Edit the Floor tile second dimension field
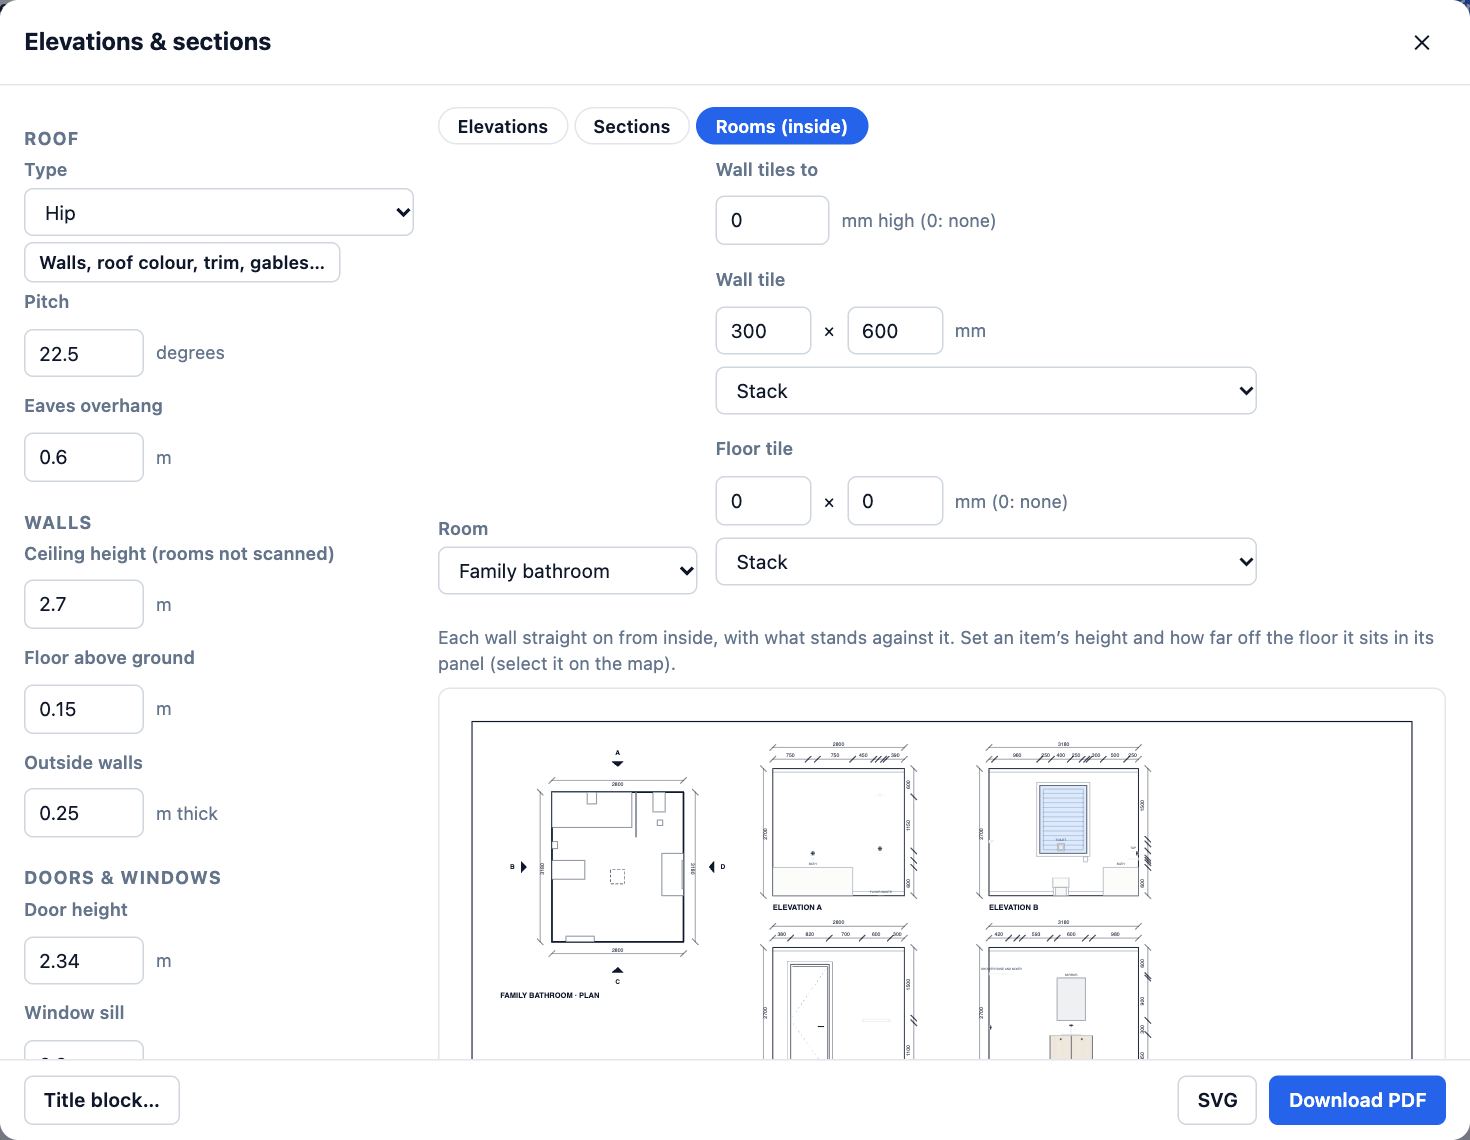The height and width of the screenshot is (1140, 1470). click(895, 501)
